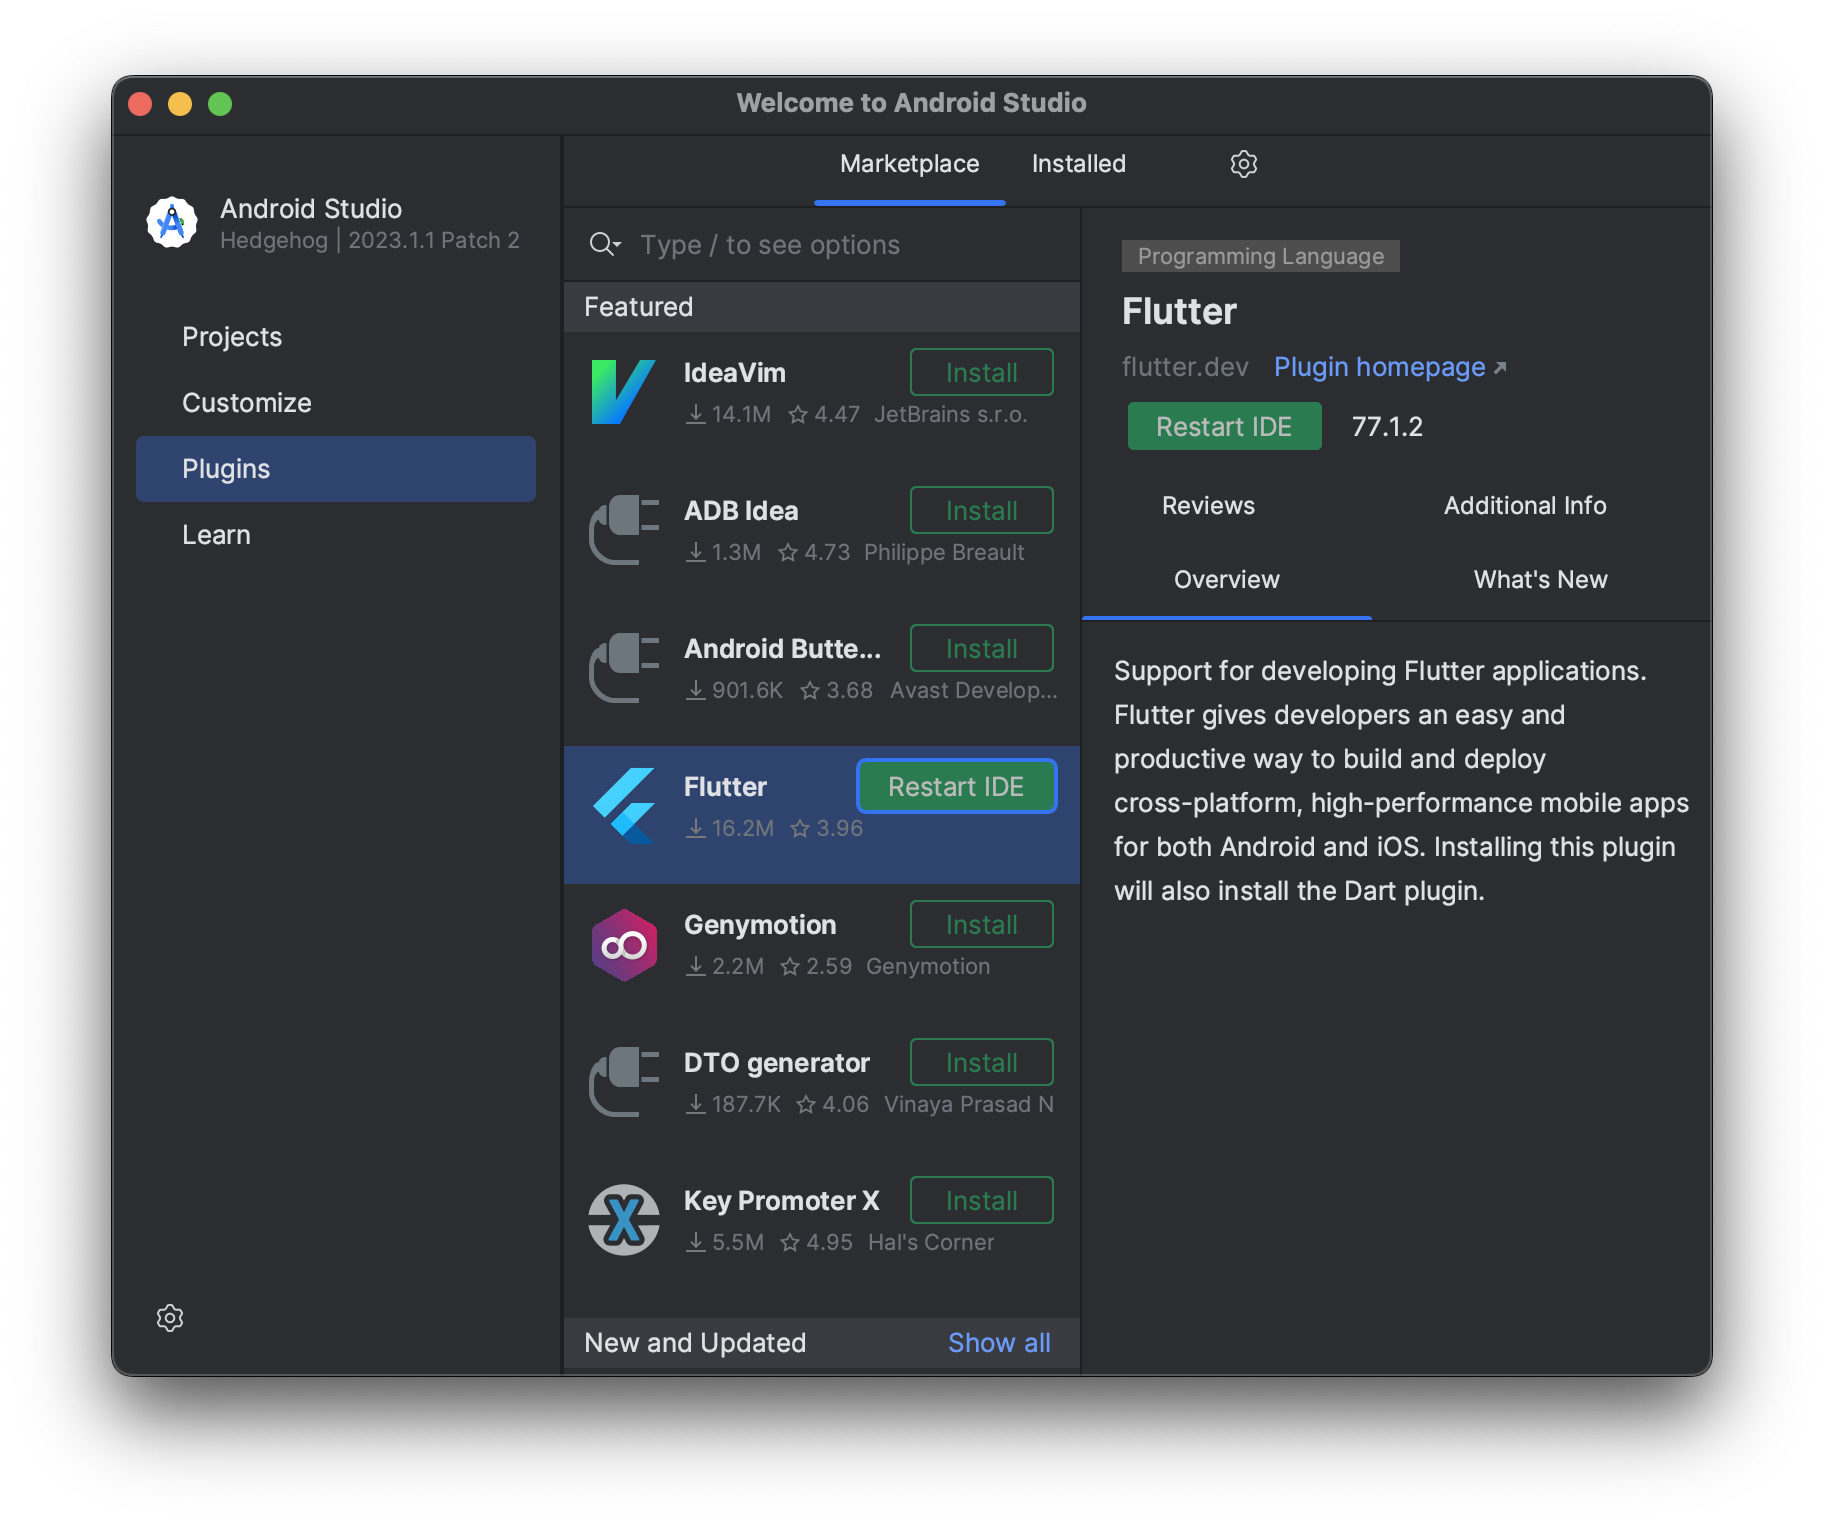Install the DTO generator plugin
This screenshot has width=1824, height=1524.
pyautogui.click(x=982, y=1063)
